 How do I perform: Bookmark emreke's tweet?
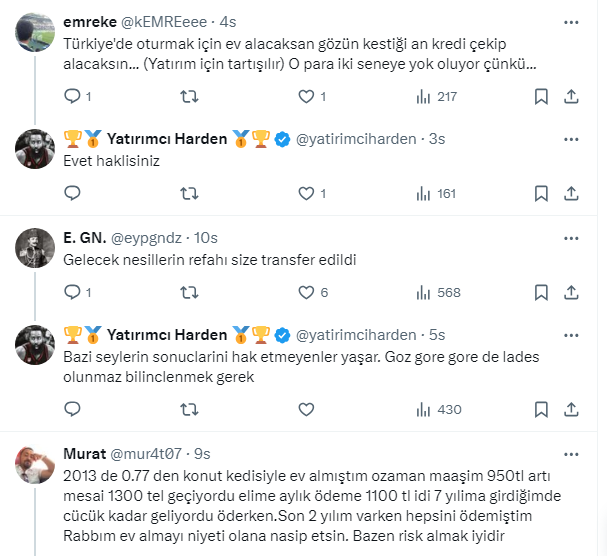pos(541,96)
